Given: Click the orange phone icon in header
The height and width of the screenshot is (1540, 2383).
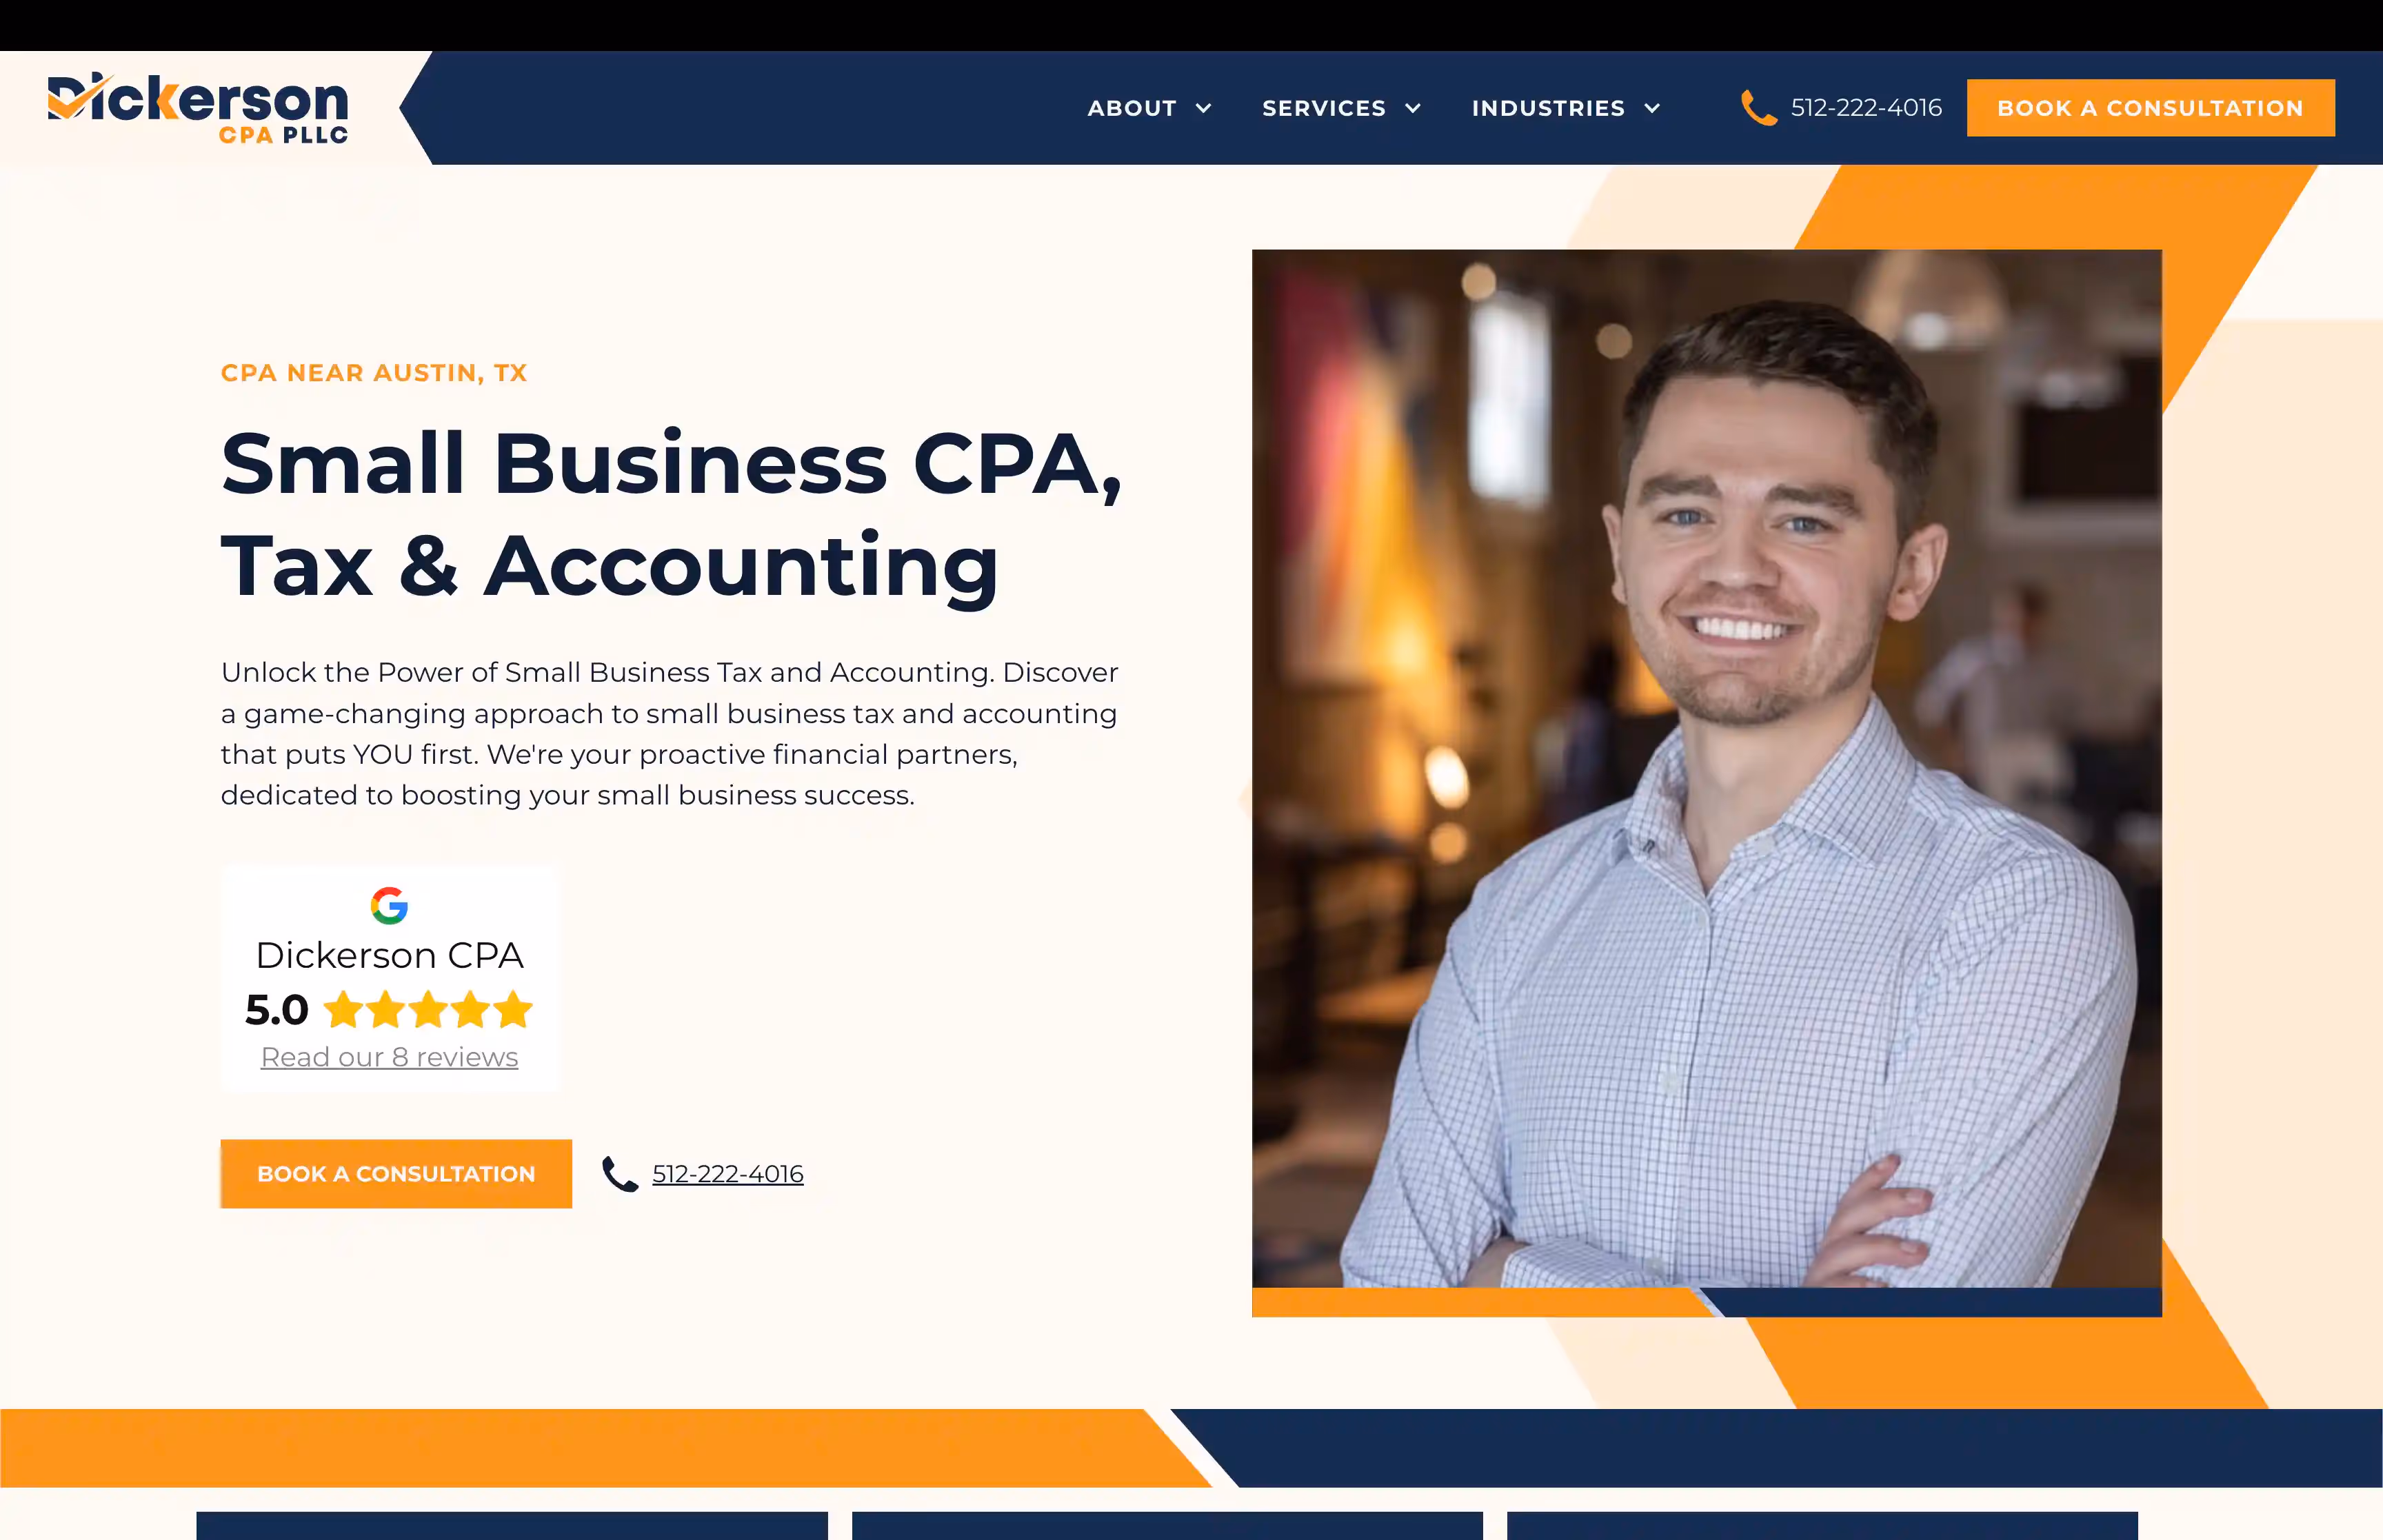Looking at the screenshot, I should (x=1758, y=108).
